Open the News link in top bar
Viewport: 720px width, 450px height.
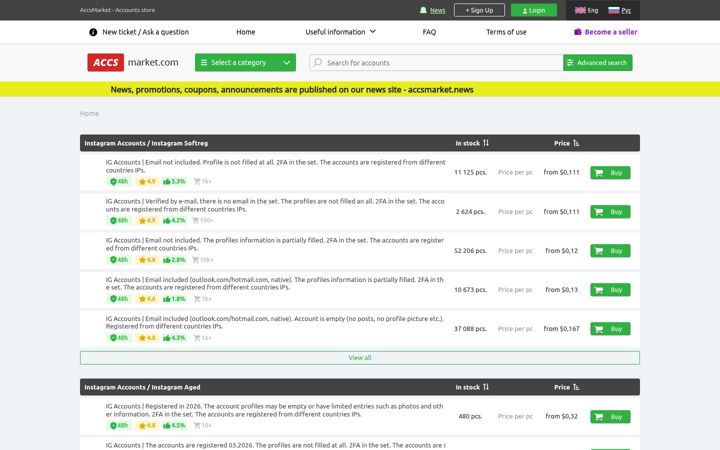pos(437,10)
